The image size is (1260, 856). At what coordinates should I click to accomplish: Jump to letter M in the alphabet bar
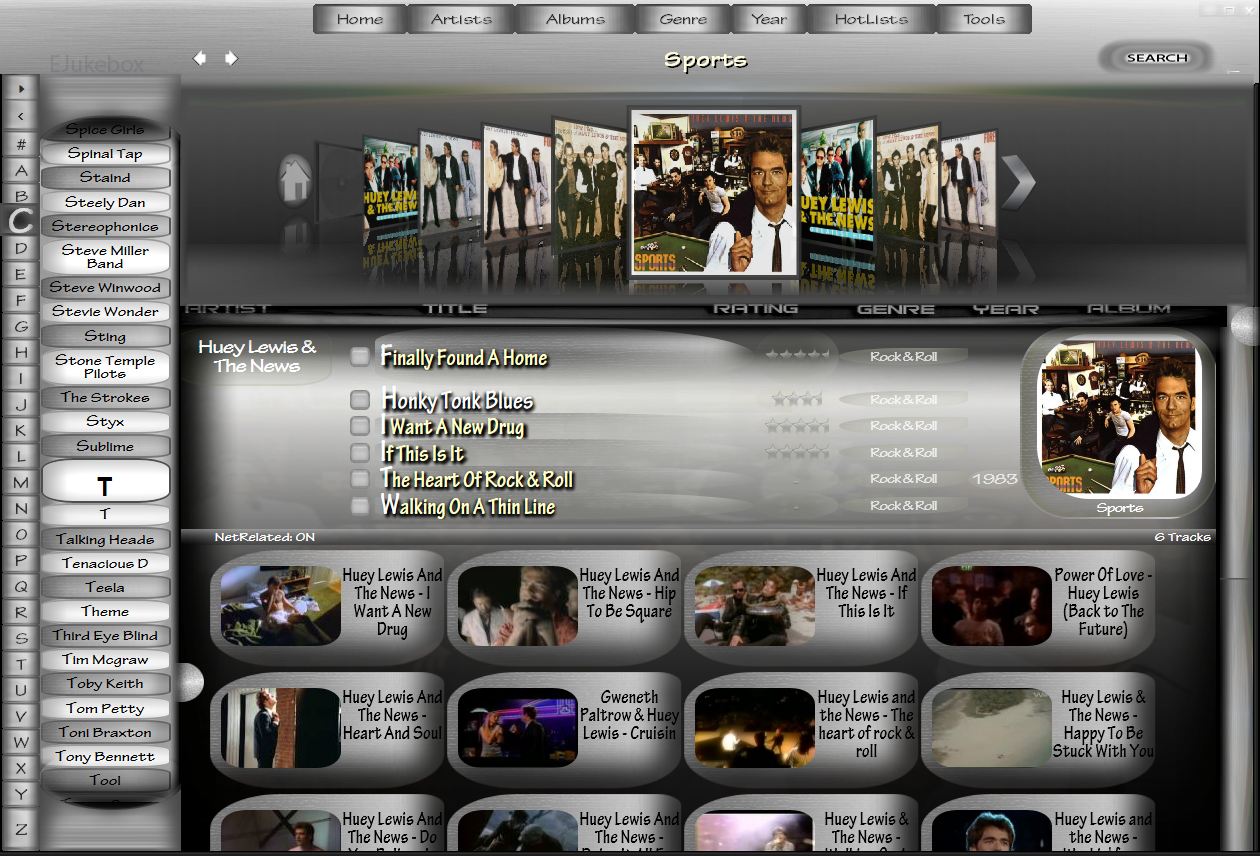tap(21, 482)
